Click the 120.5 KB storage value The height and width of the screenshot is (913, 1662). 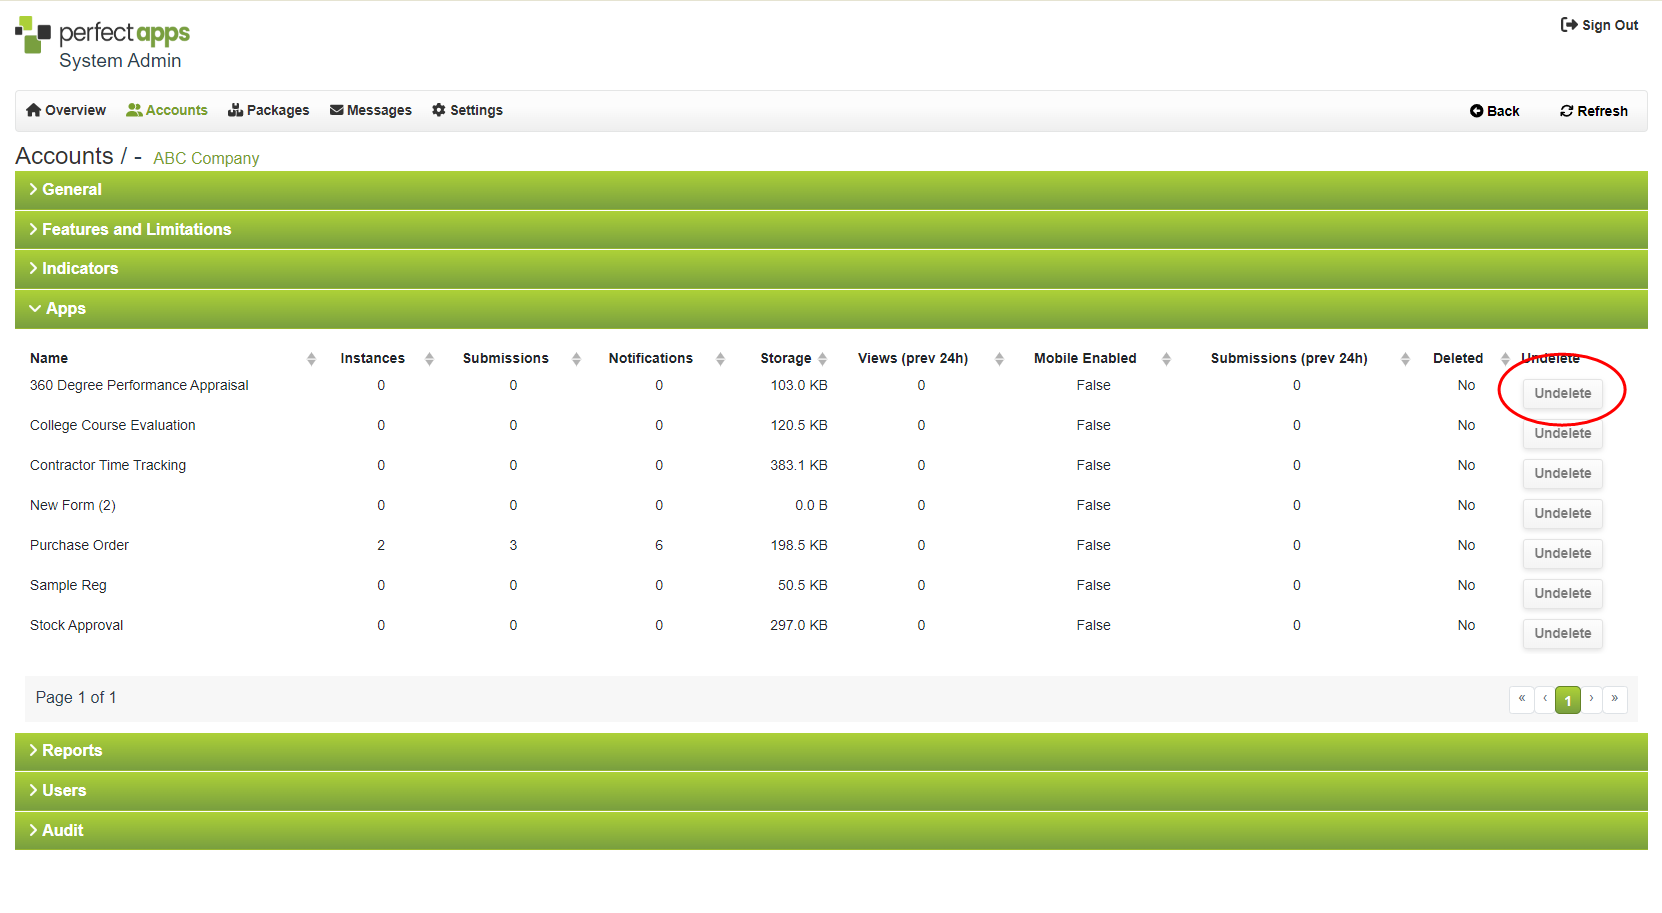click(799, 426)
